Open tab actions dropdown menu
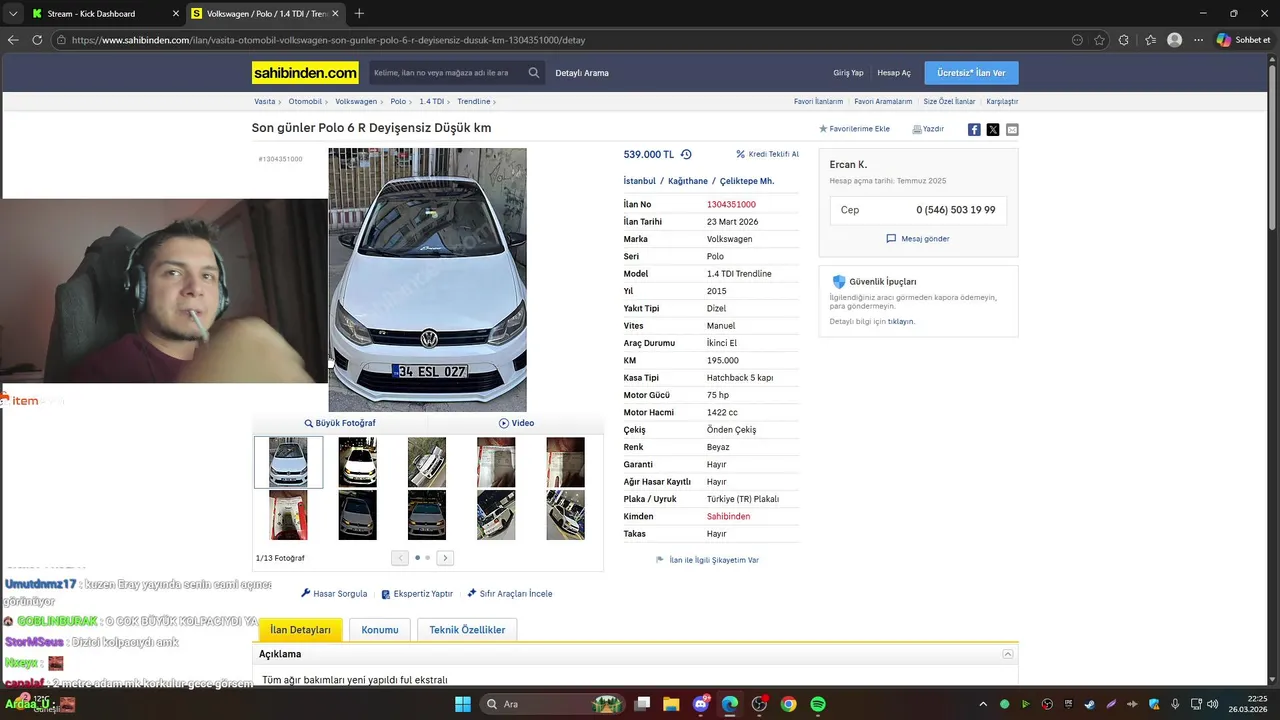Image resolution: width=1280 pixels, height=720 pixels. pos(13,13)
